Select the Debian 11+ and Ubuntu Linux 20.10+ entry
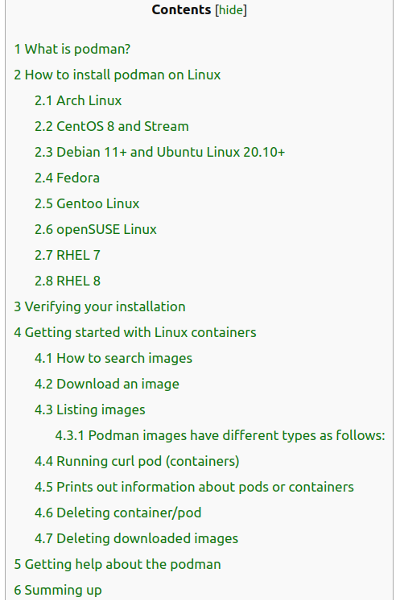This screenshot has width=400, height=600. (160, 152)
